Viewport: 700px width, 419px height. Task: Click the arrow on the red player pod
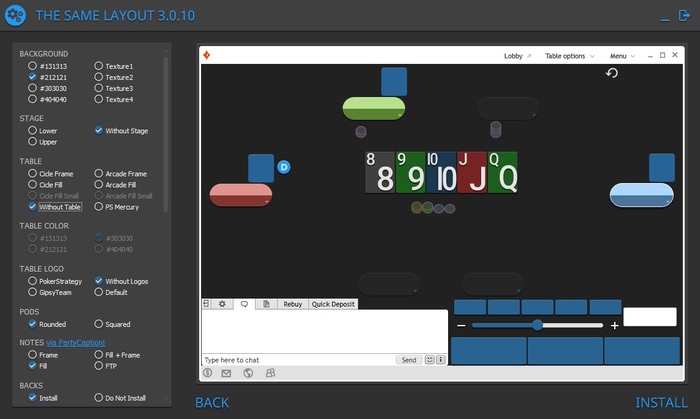pyautogui.click(x=267, y=202)
